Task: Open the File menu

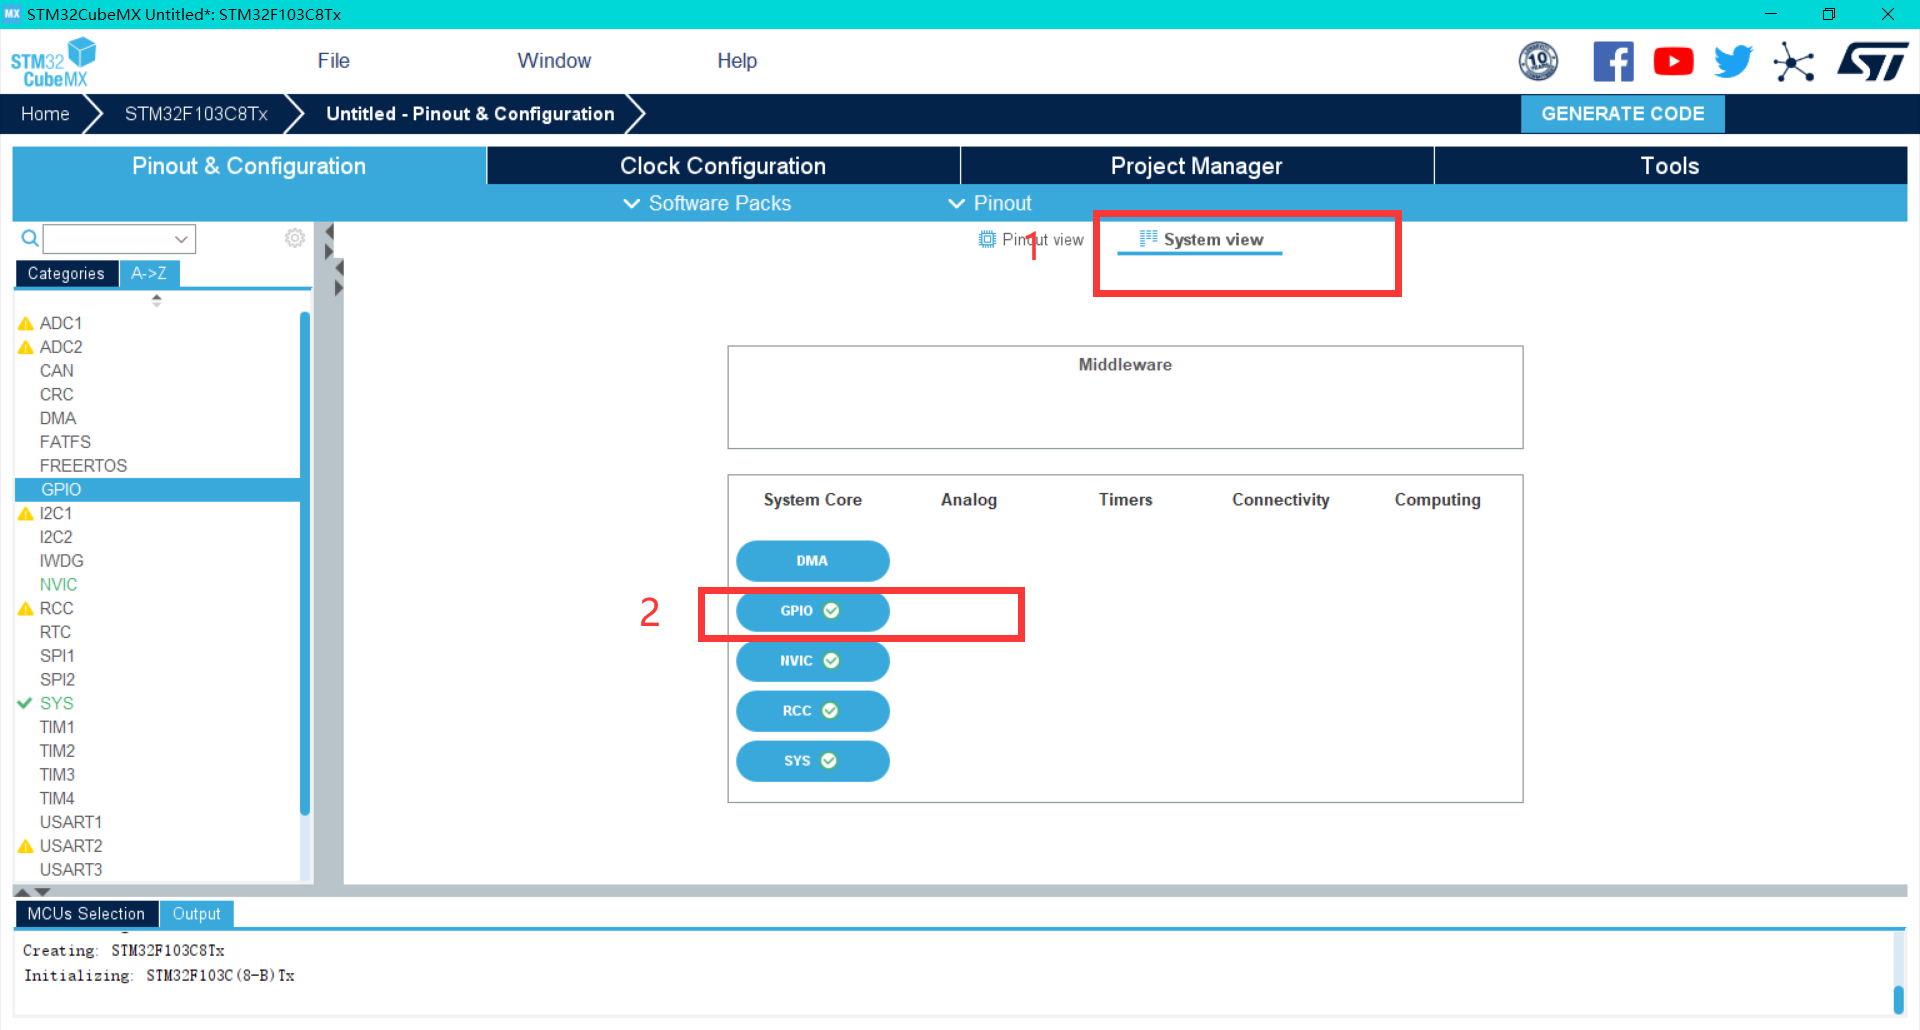Action: click(x=333, y=61)
